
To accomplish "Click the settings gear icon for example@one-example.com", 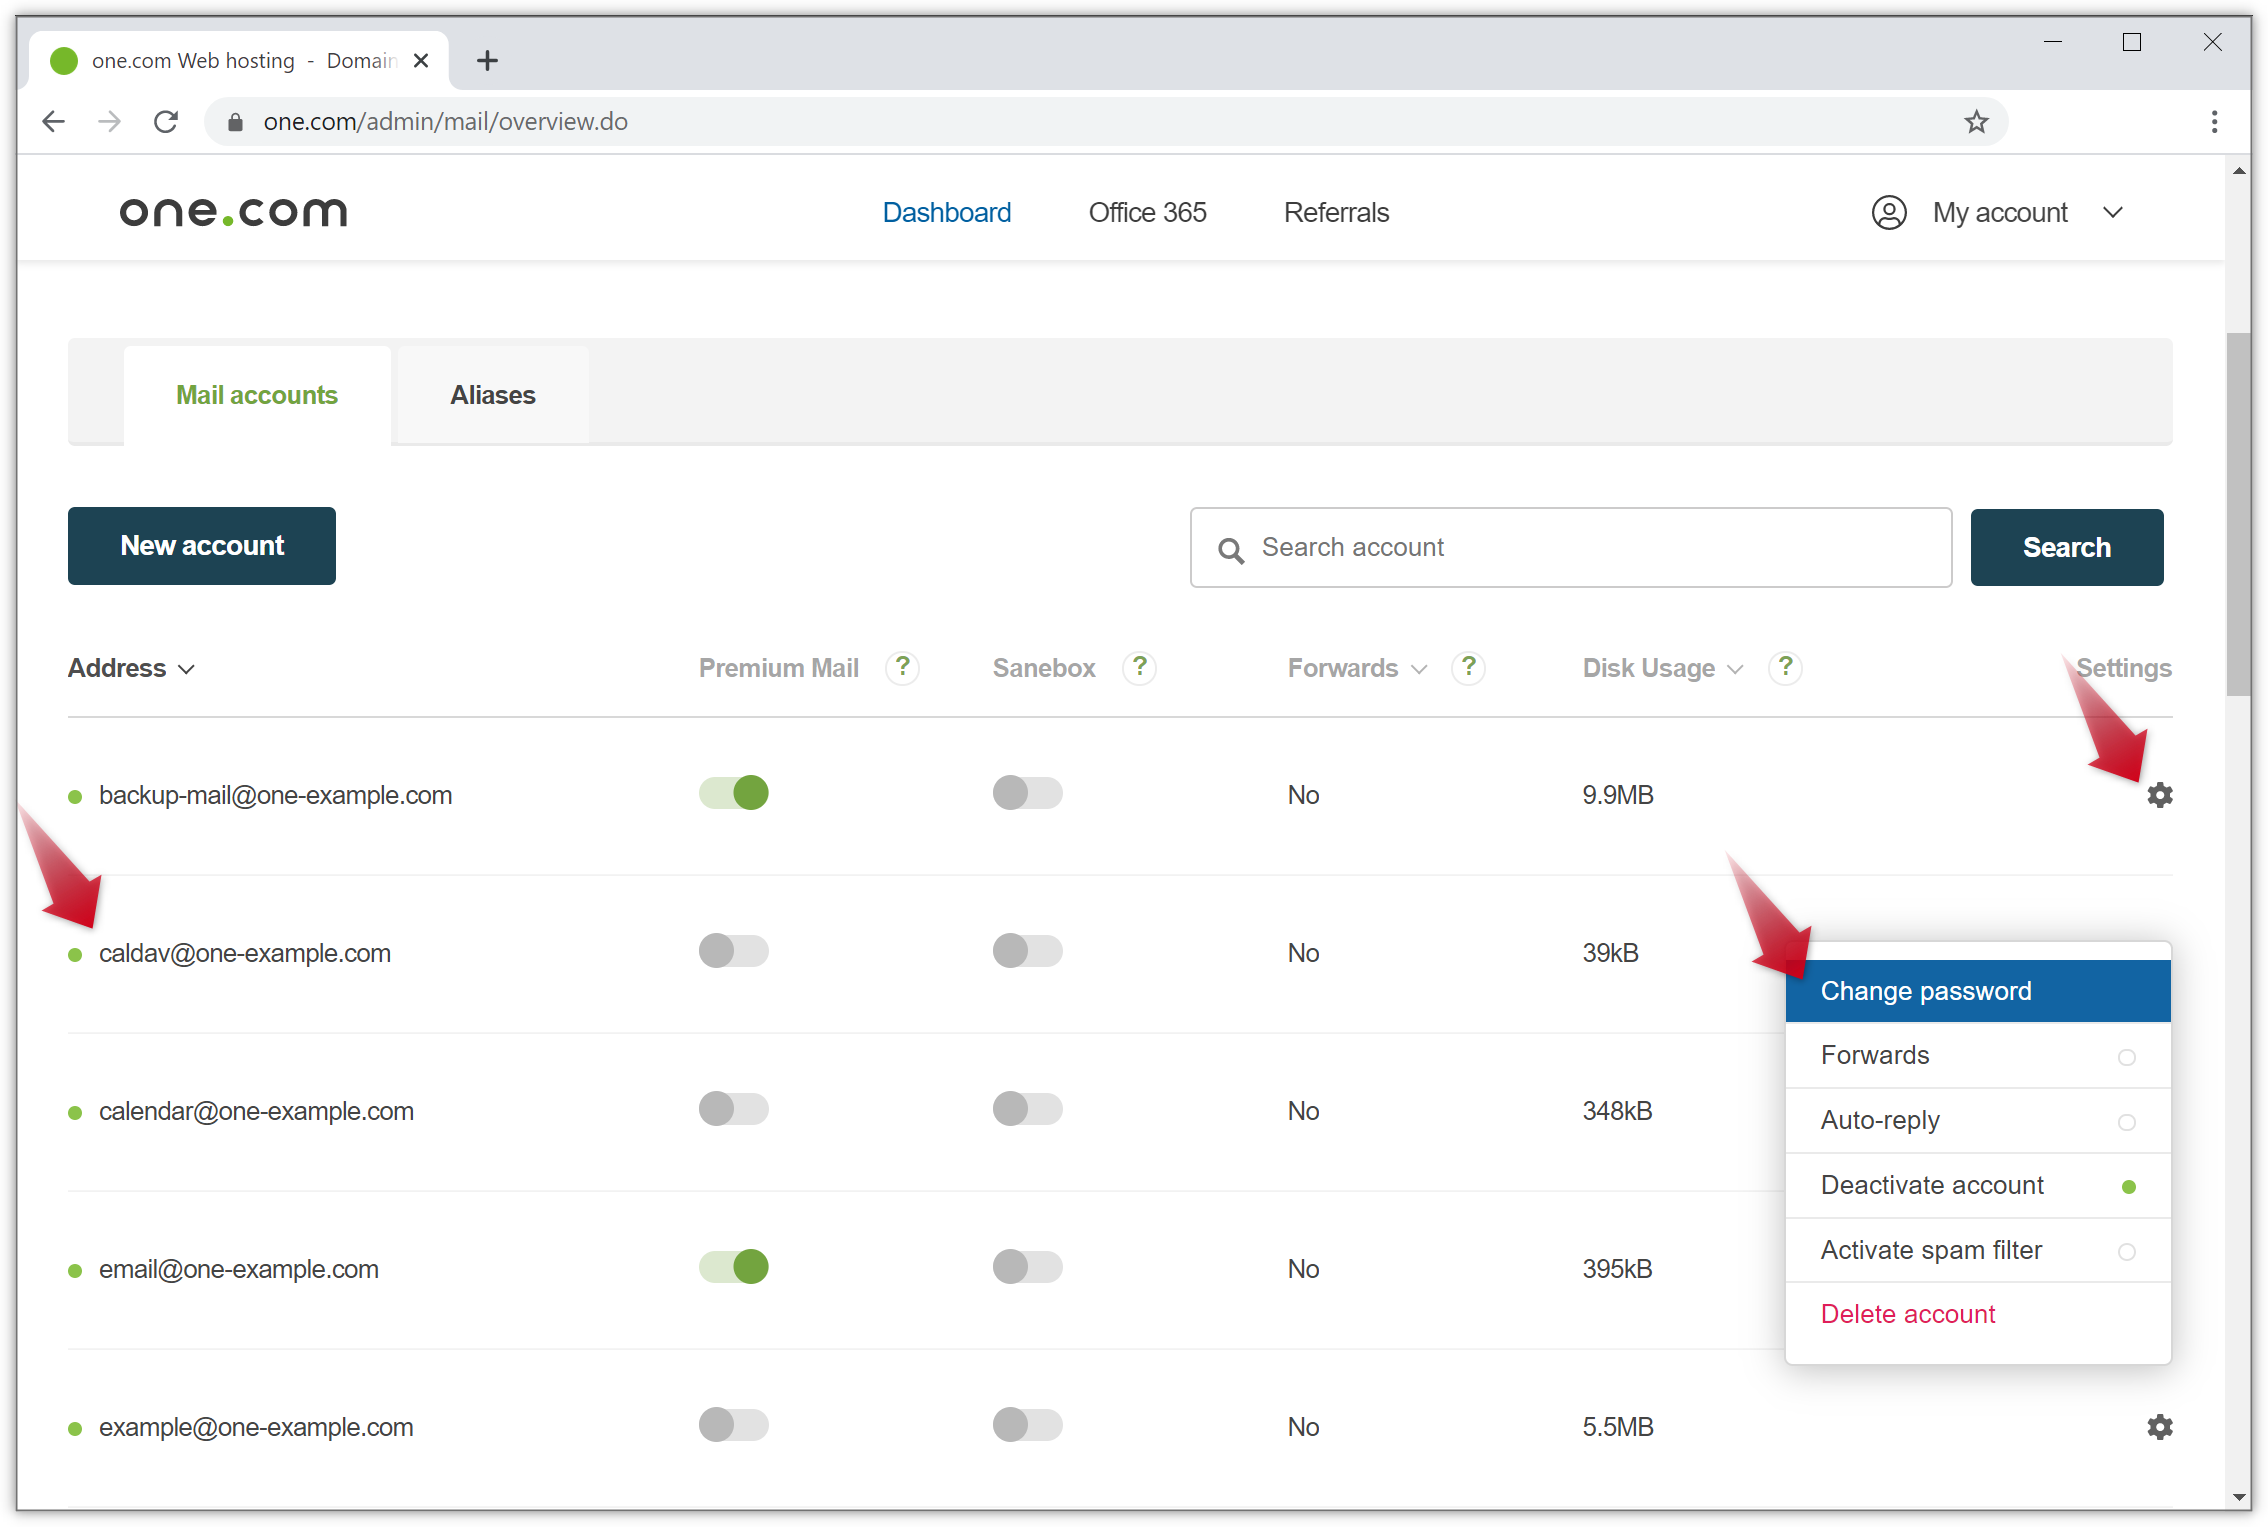I will [2157, 1426].
